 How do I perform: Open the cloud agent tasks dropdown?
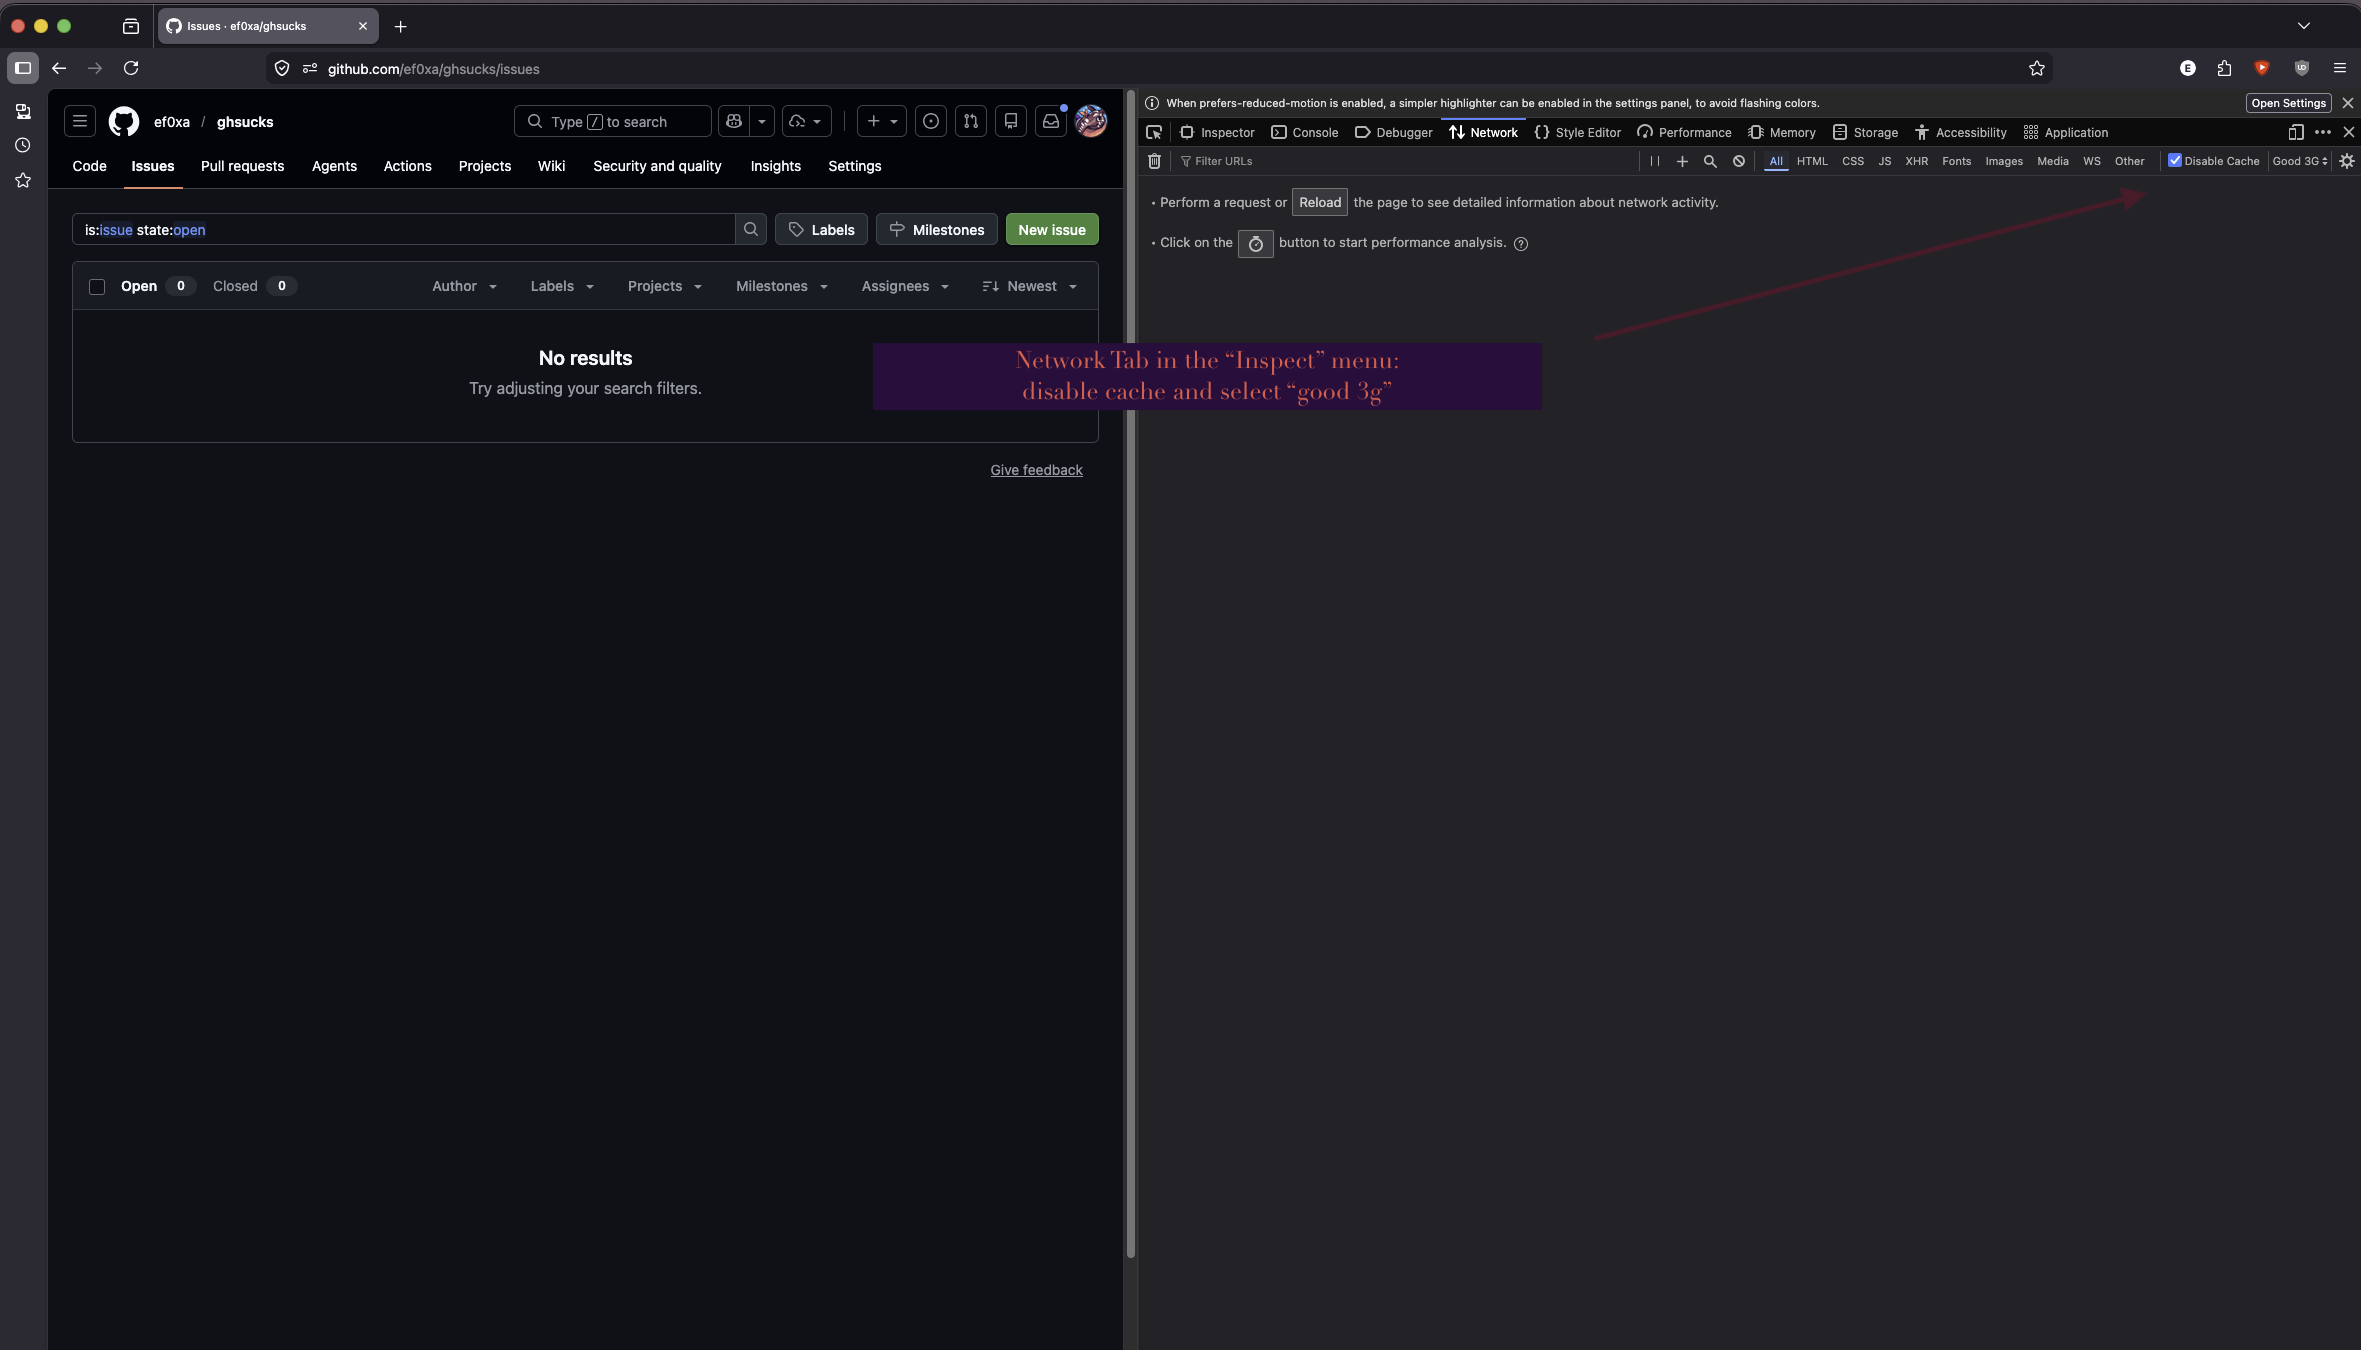pos(806,121)
